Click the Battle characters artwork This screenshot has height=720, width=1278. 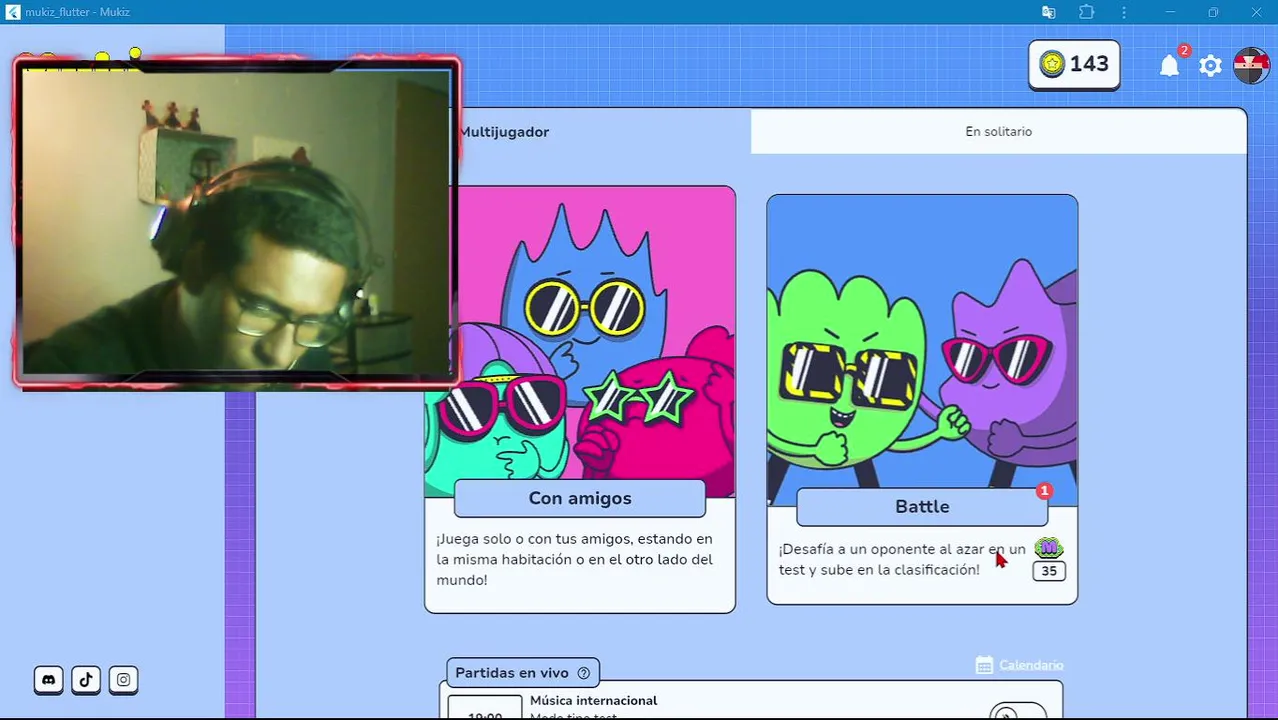[x=922, y=350]
